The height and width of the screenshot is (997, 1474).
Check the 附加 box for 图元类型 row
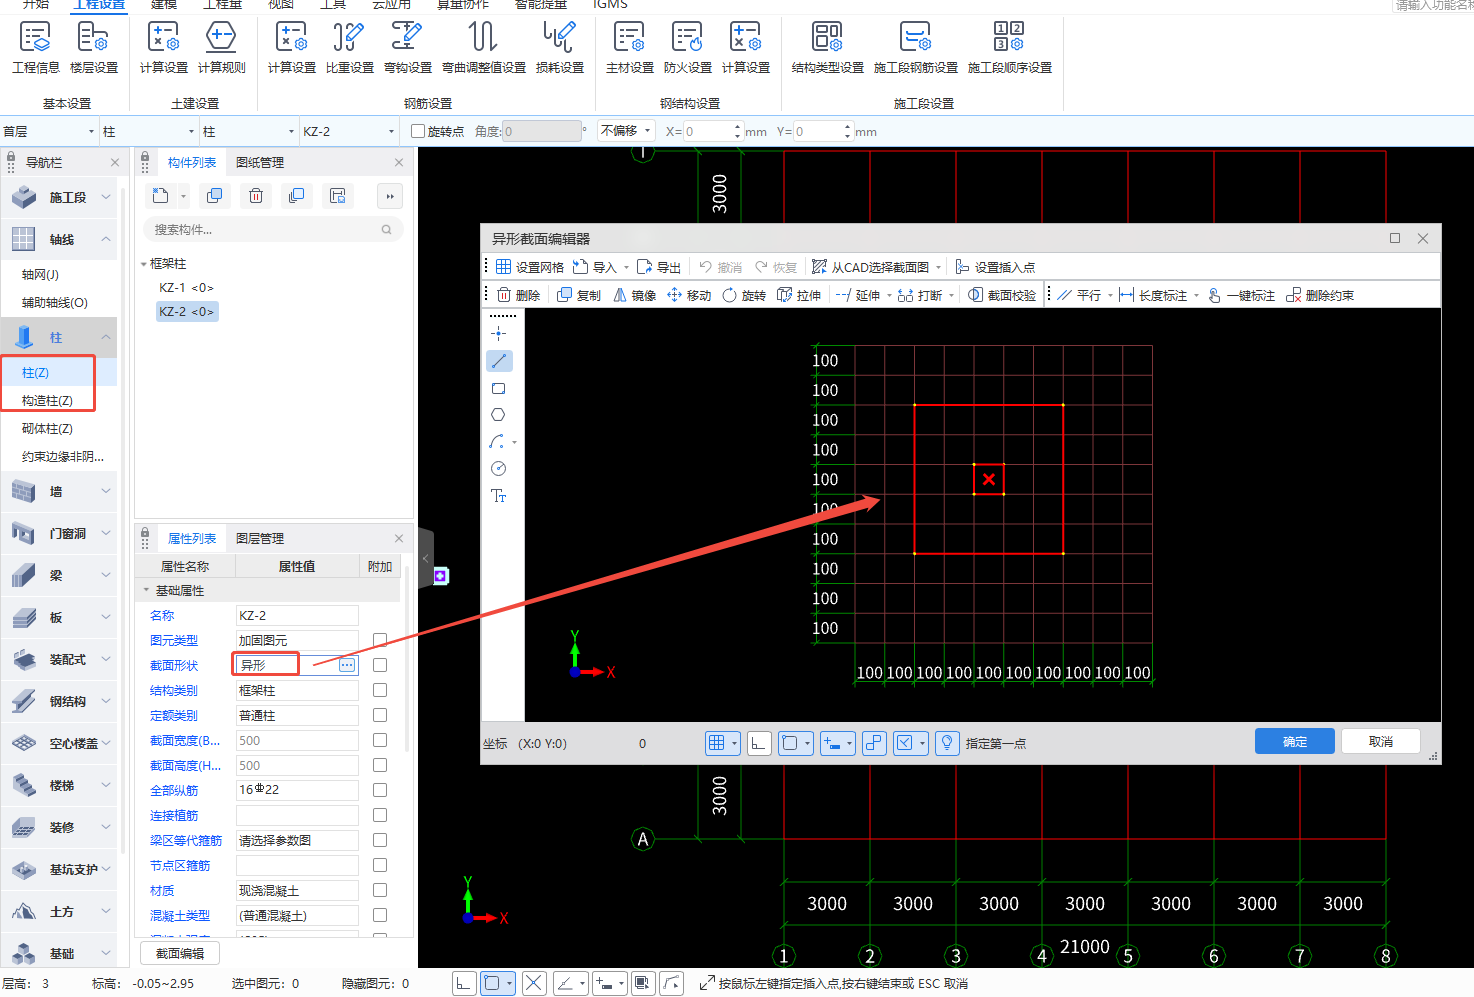380,640
